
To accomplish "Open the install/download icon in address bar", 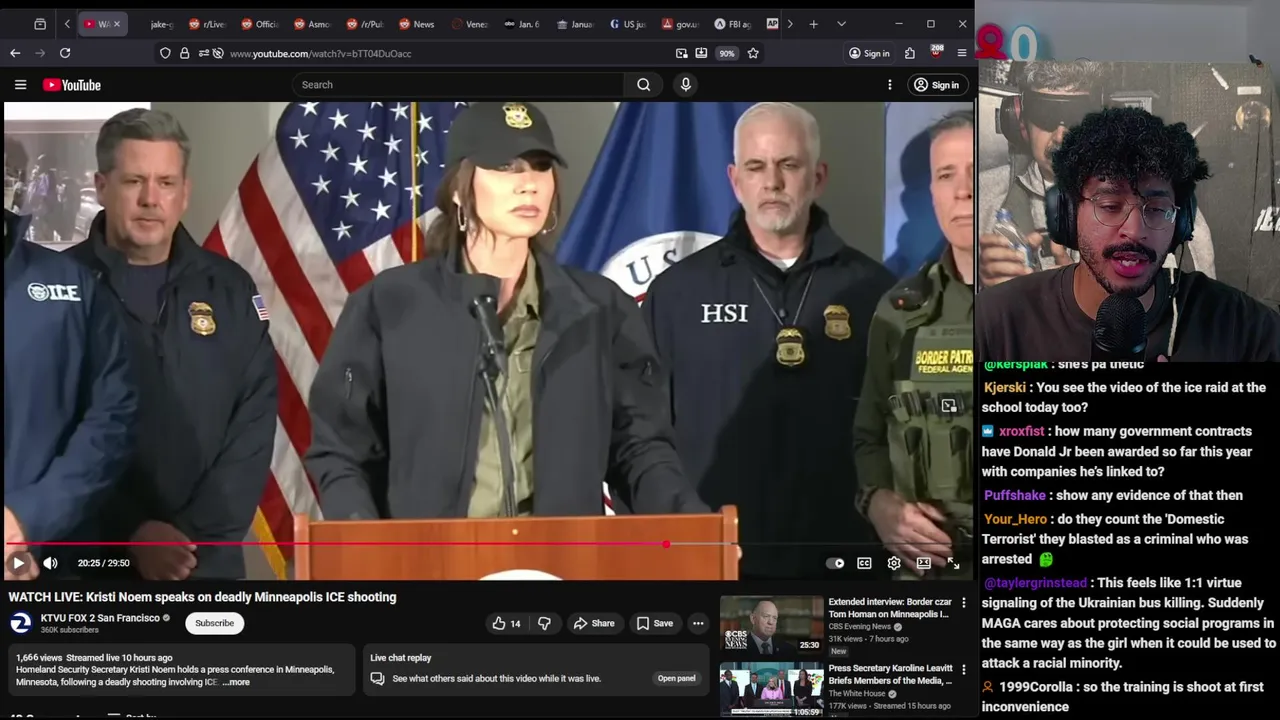I will (x=701, y=53).
